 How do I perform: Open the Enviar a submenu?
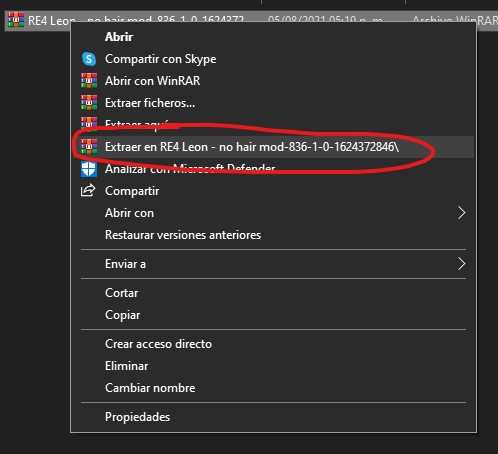125,264
